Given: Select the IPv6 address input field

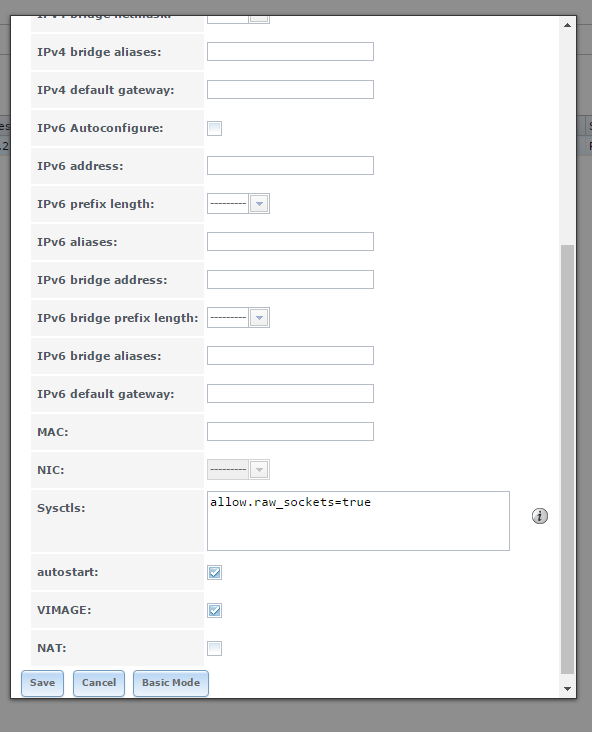Looking at the screenshot, I should [x=290, y=166].
